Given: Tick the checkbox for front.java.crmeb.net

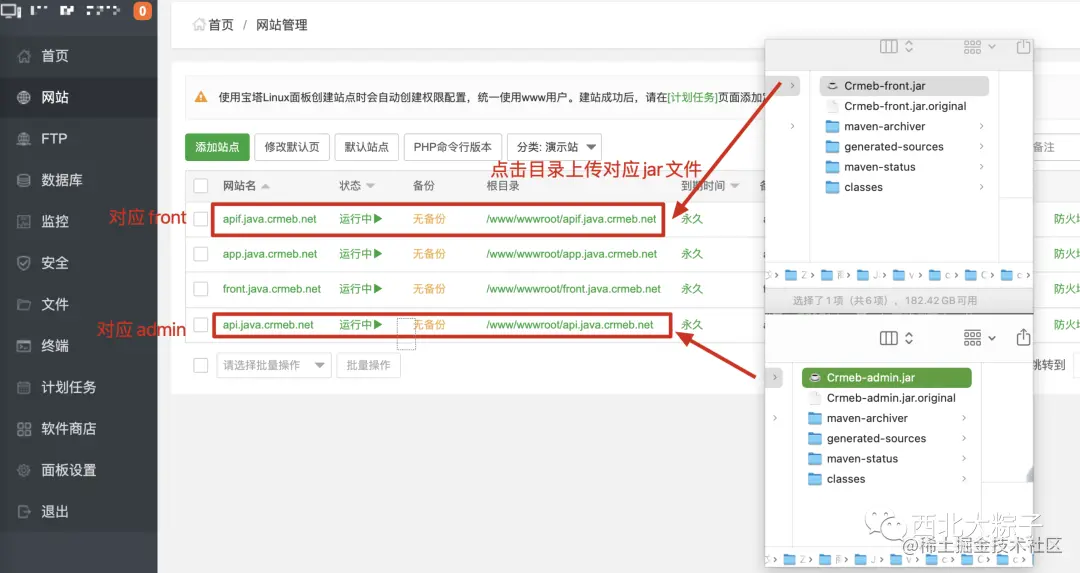Looking at the screenshot, I should pos(200,289).
